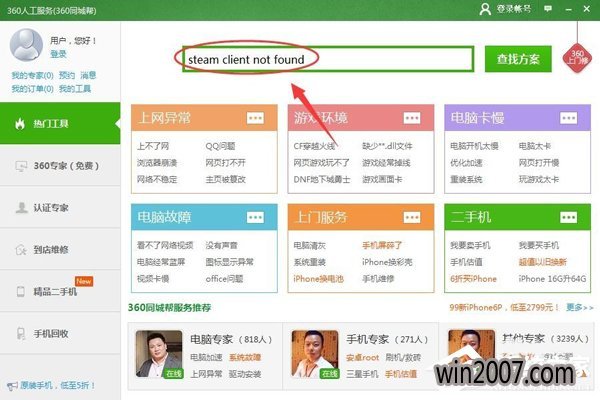This screenshot has width=600, height=400.
Task: Open 原装手机,低至5折 promo link
Action: tap(57, 385)
